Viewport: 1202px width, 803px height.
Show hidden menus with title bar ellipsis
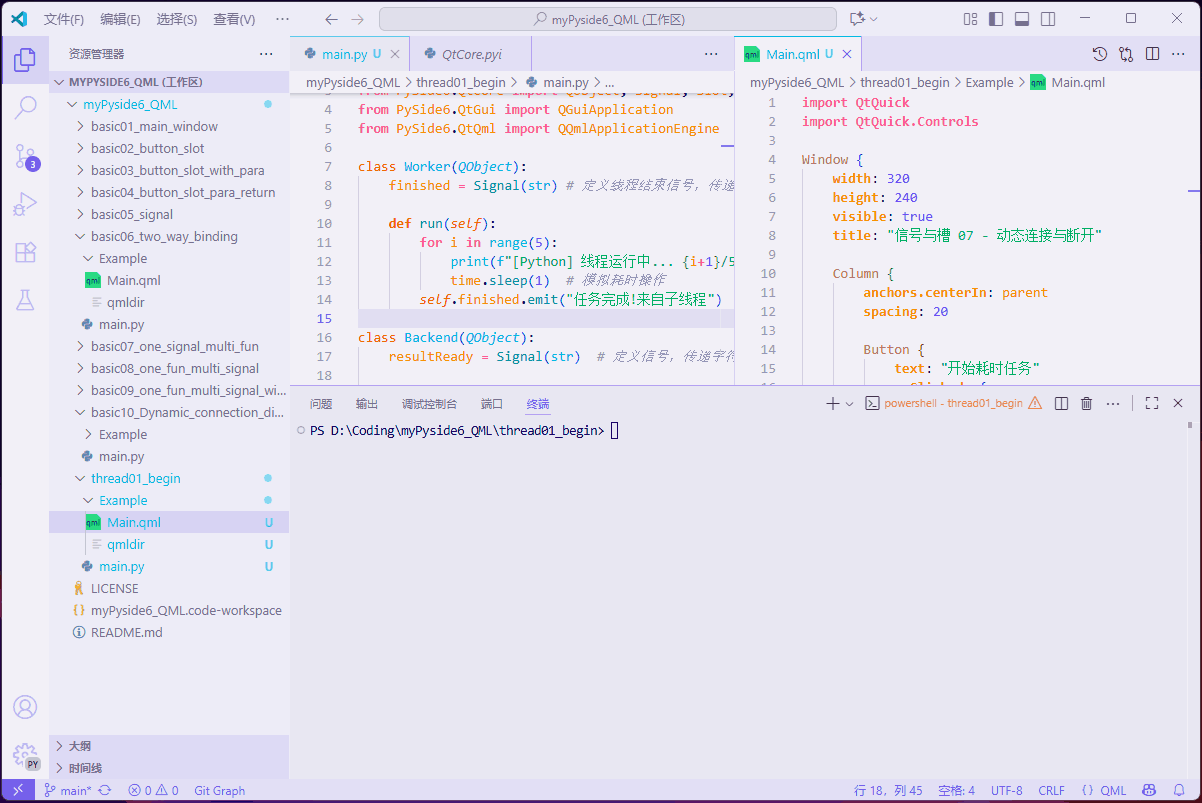tap(282, 19)
